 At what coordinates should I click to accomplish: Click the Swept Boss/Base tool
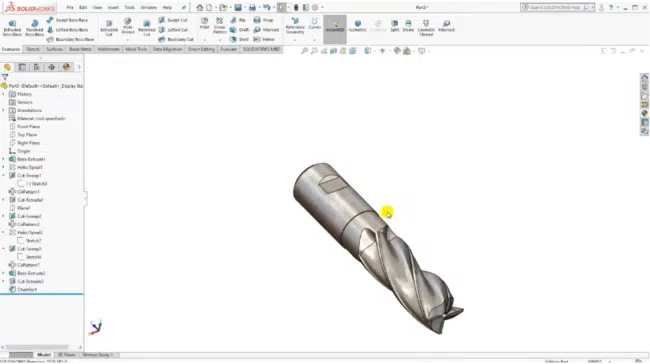(x=67, y=20)
